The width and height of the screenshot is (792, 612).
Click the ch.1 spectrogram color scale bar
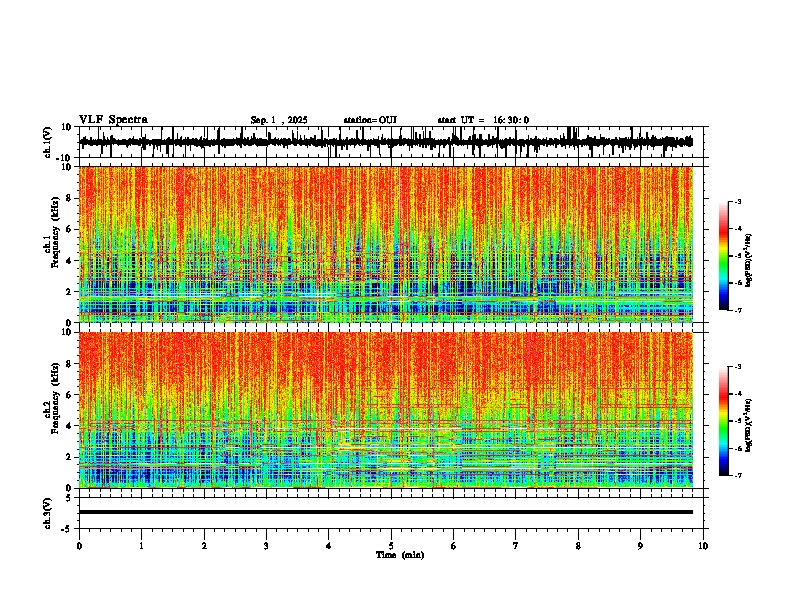click(x=723, y=256)
